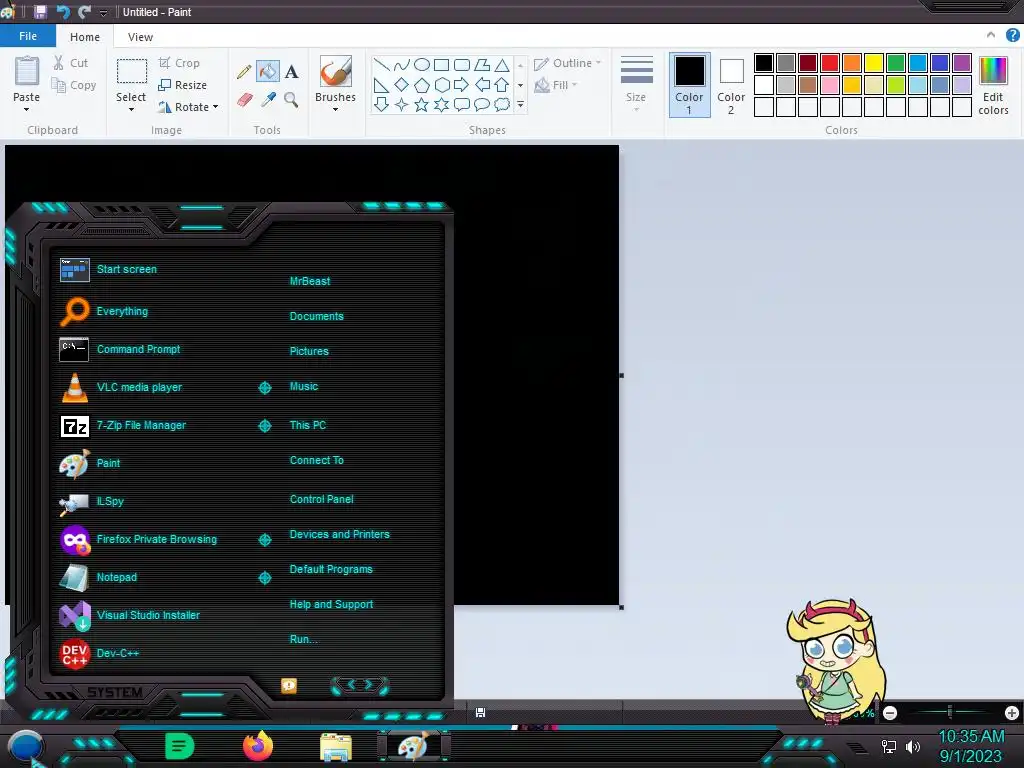Select the Fill with color bucket tool

click(x=268, y=71)
